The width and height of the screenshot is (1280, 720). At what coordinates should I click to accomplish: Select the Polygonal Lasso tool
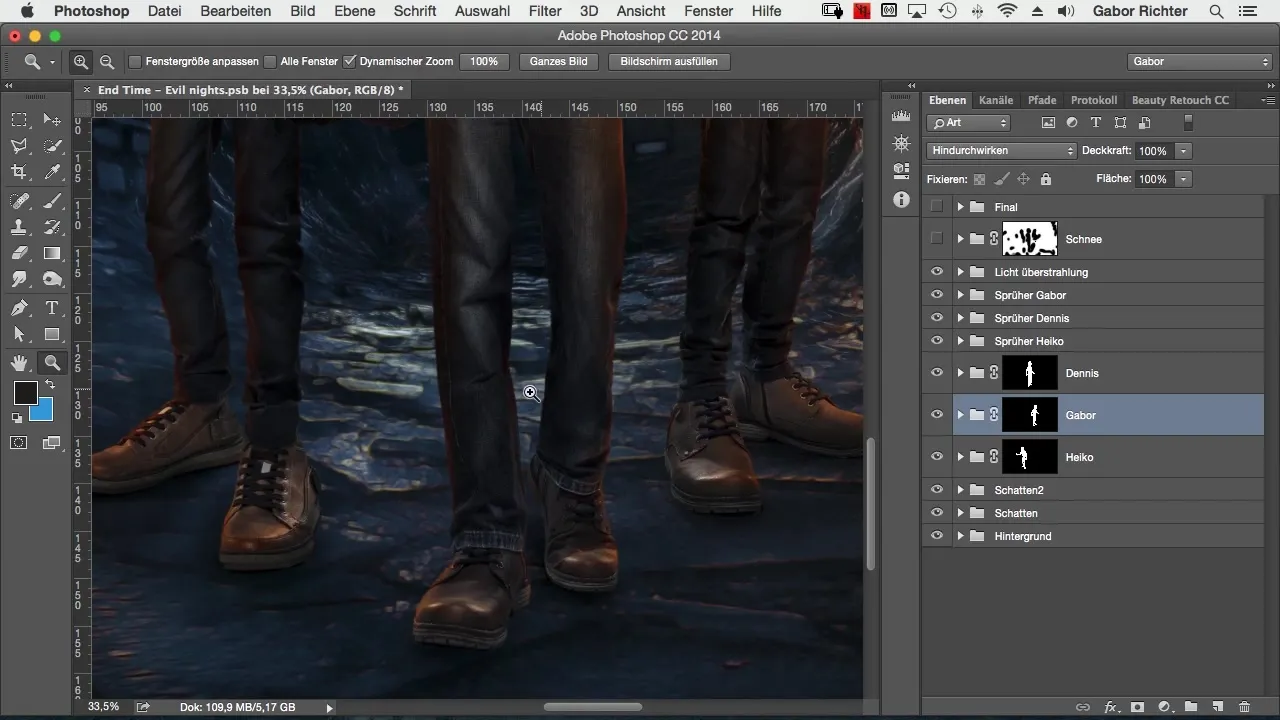click(x=19, y=146)
